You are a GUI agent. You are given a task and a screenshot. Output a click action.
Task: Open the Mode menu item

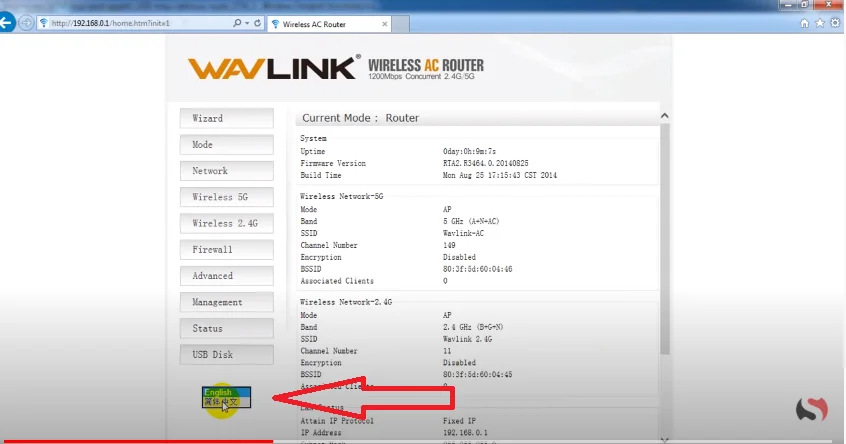click(226, 144)
